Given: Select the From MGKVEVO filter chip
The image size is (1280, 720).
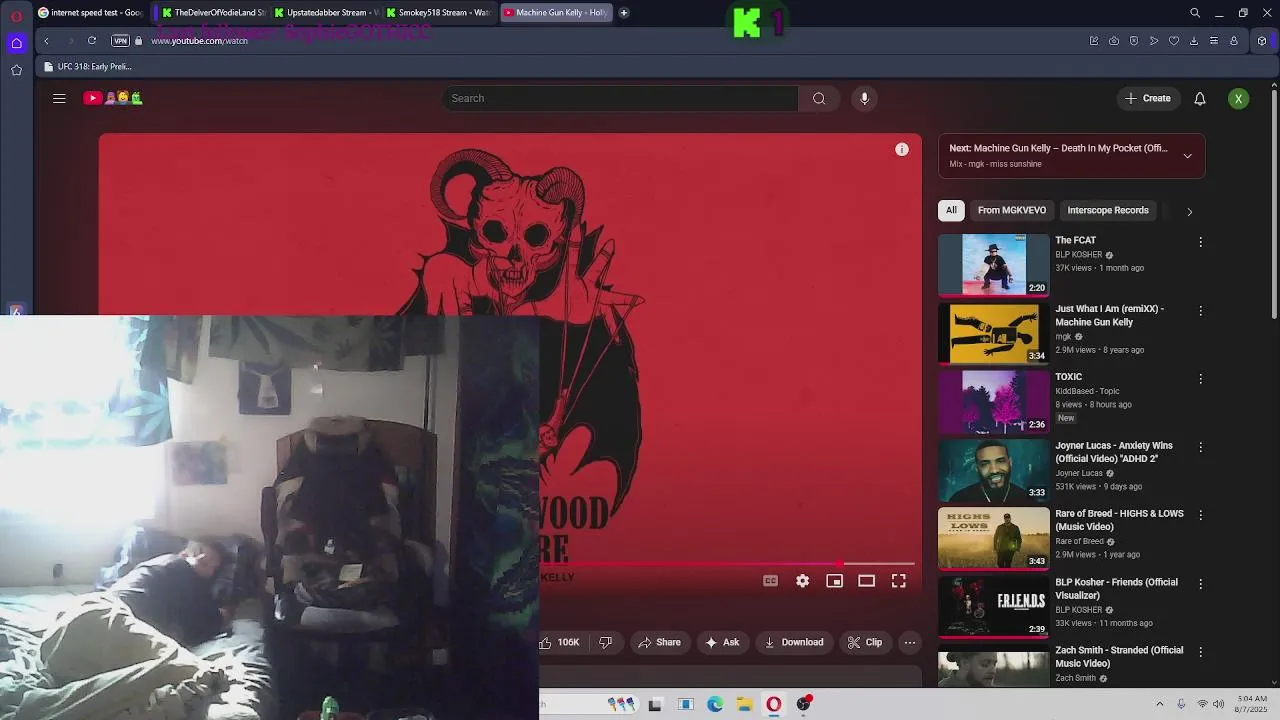Looking at the screenshot, I should [1012, 210].
